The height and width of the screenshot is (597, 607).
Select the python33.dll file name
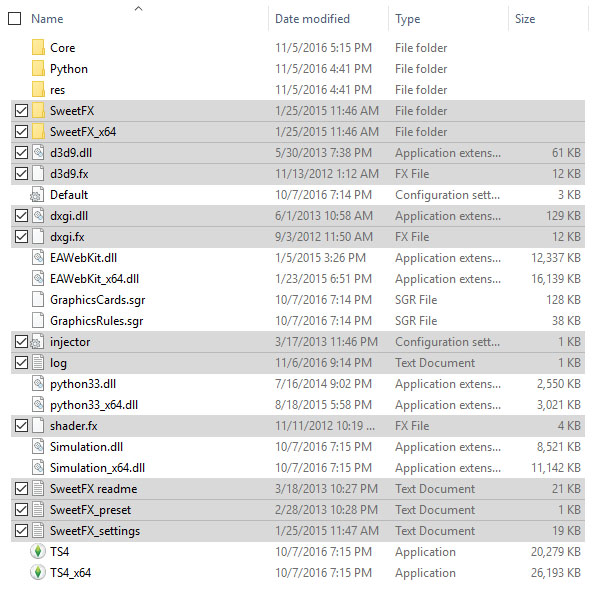[83, 384]
